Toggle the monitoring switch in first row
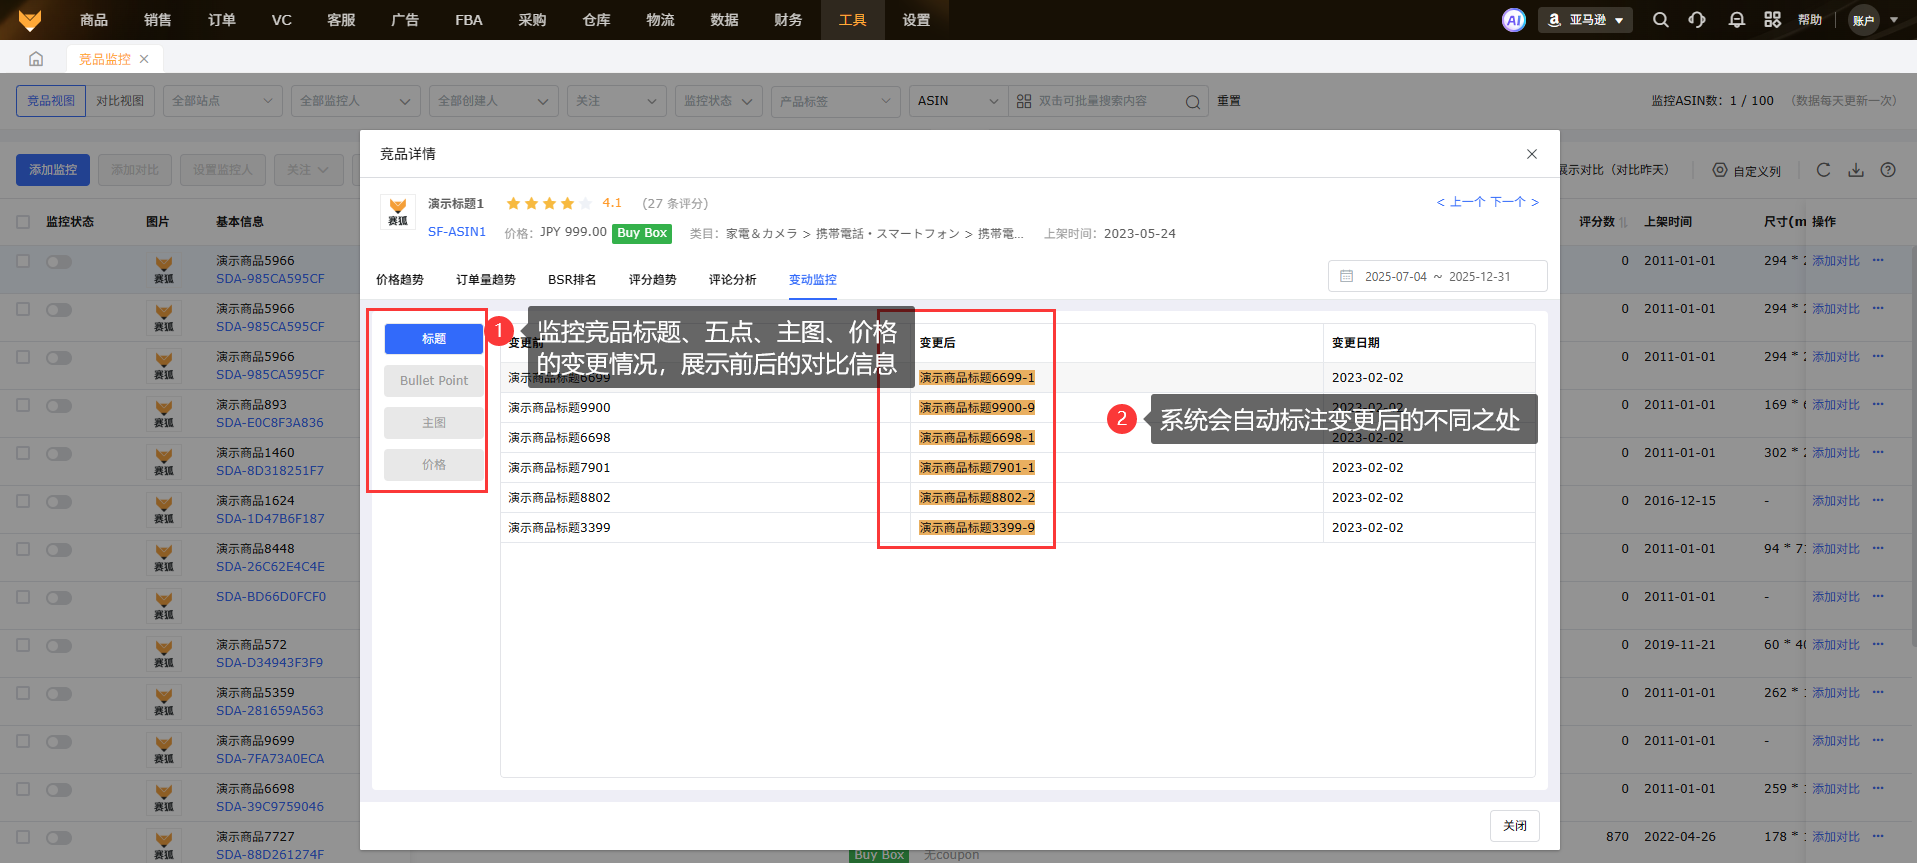This screenshot has width=1917, height=863. (59, 262)
